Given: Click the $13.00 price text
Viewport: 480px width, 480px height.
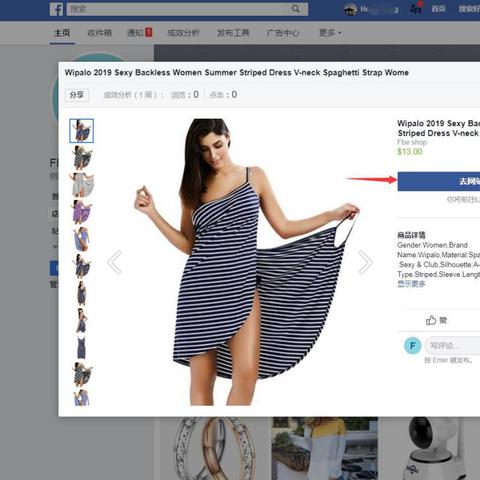Looking at the screenshot, I should [x=410, y=152].
